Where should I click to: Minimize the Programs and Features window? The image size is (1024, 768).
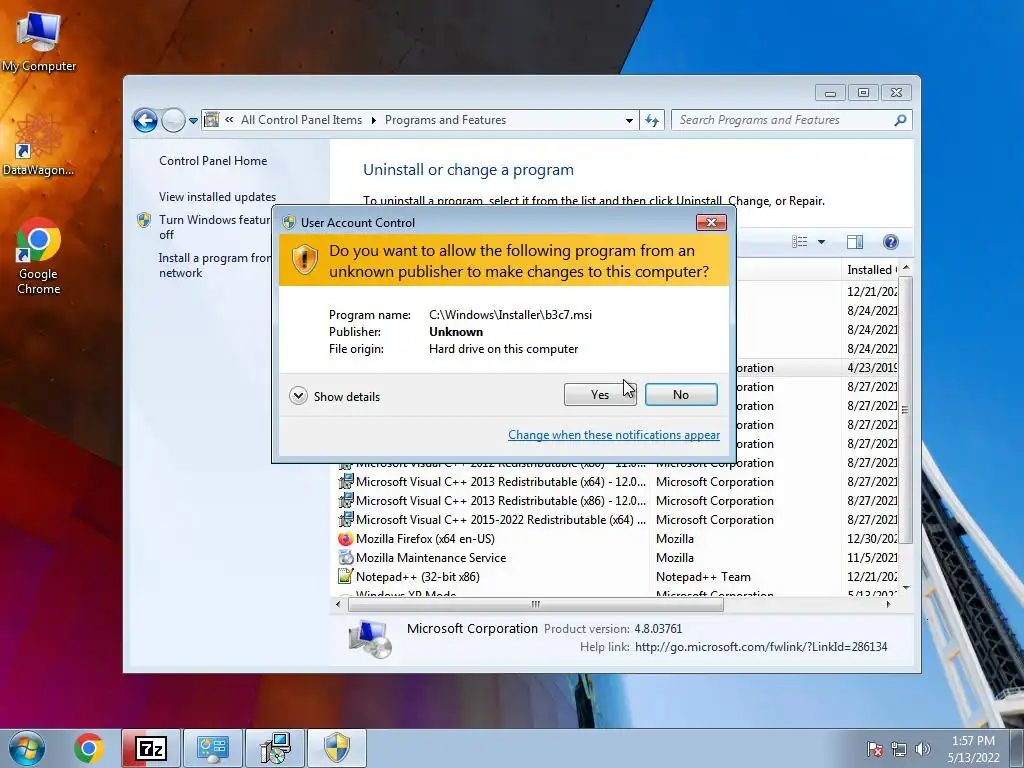[830, 93]
